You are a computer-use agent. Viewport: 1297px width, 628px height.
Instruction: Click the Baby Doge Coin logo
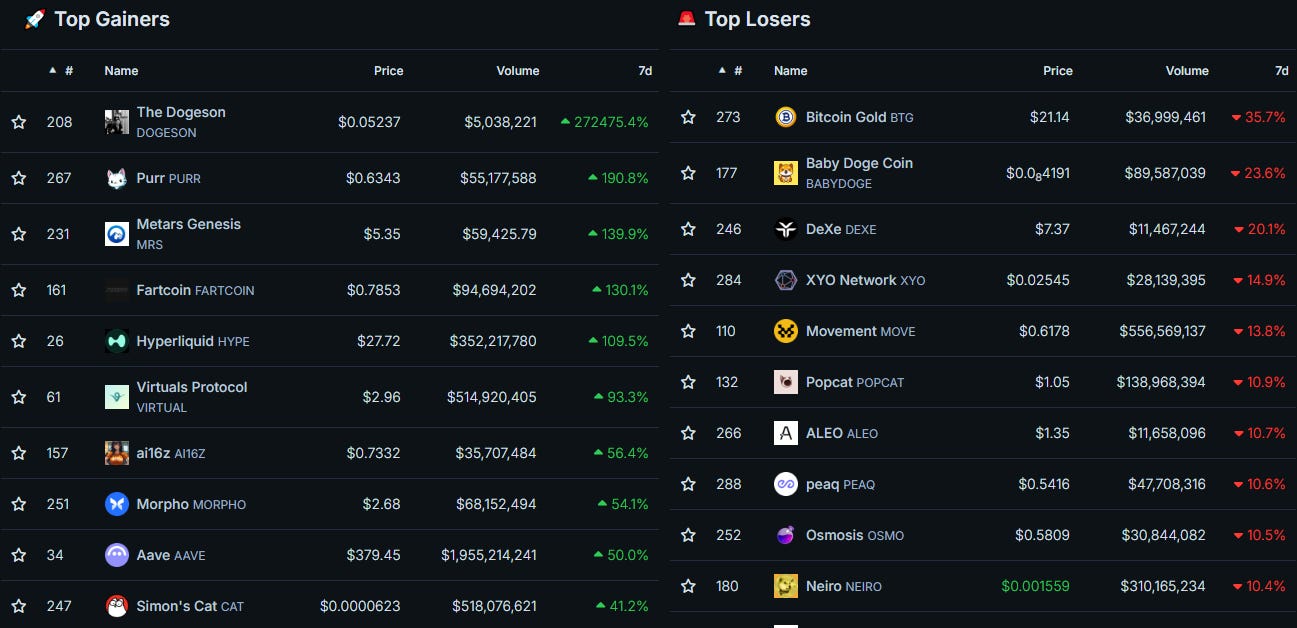click(786, 173)
